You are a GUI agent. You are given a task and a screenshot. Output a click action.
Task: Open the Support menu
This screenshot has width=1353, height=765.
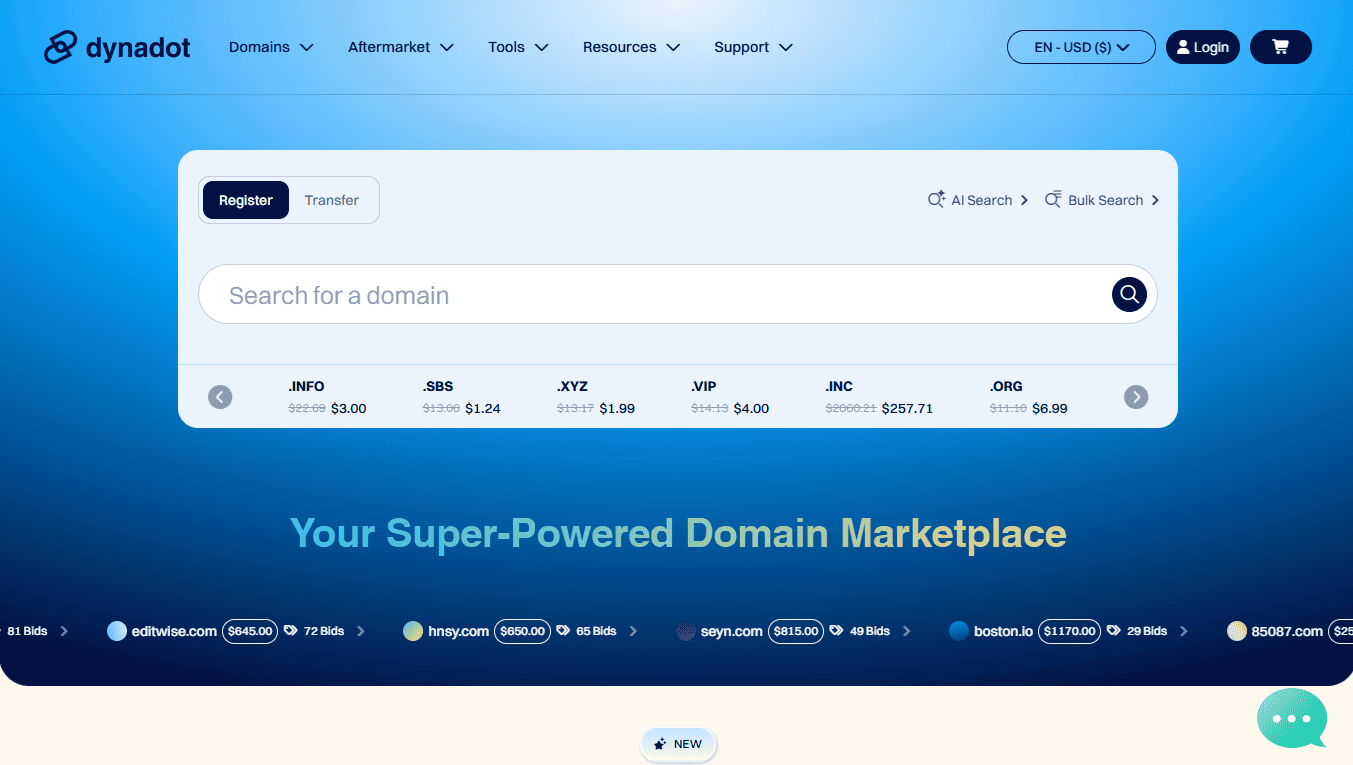(753, 47)
